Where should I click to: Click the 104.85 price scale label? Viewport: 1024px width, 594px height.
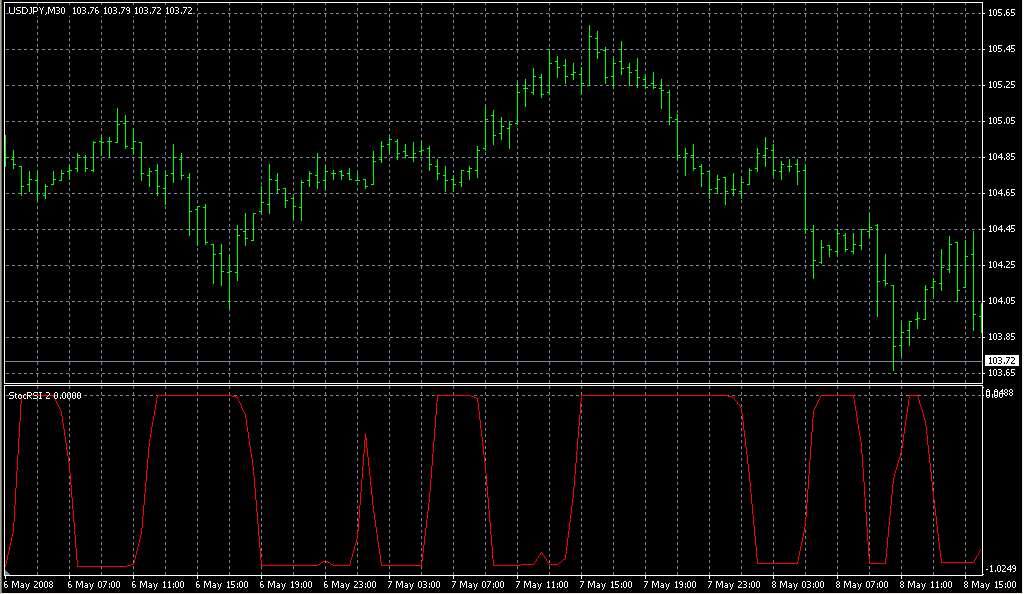[x=1001, y=157]
